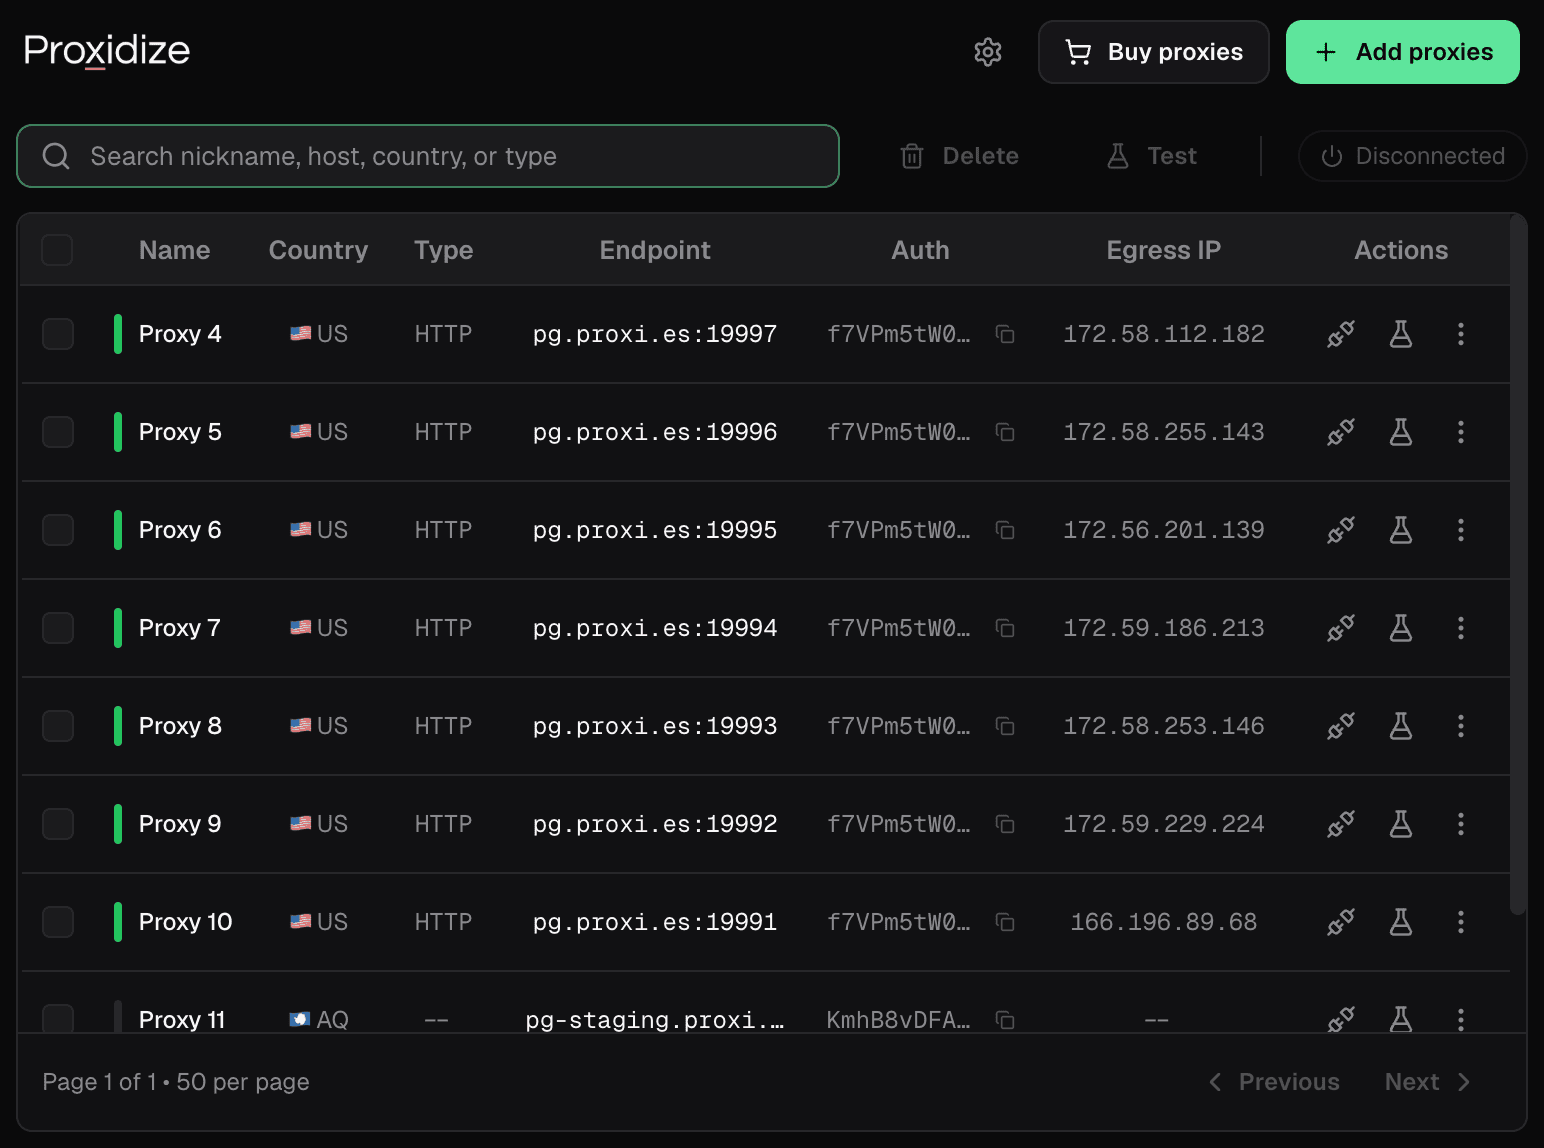
Task: Test Proxy 8 using its flask icon
Action: click(1401, 726)
